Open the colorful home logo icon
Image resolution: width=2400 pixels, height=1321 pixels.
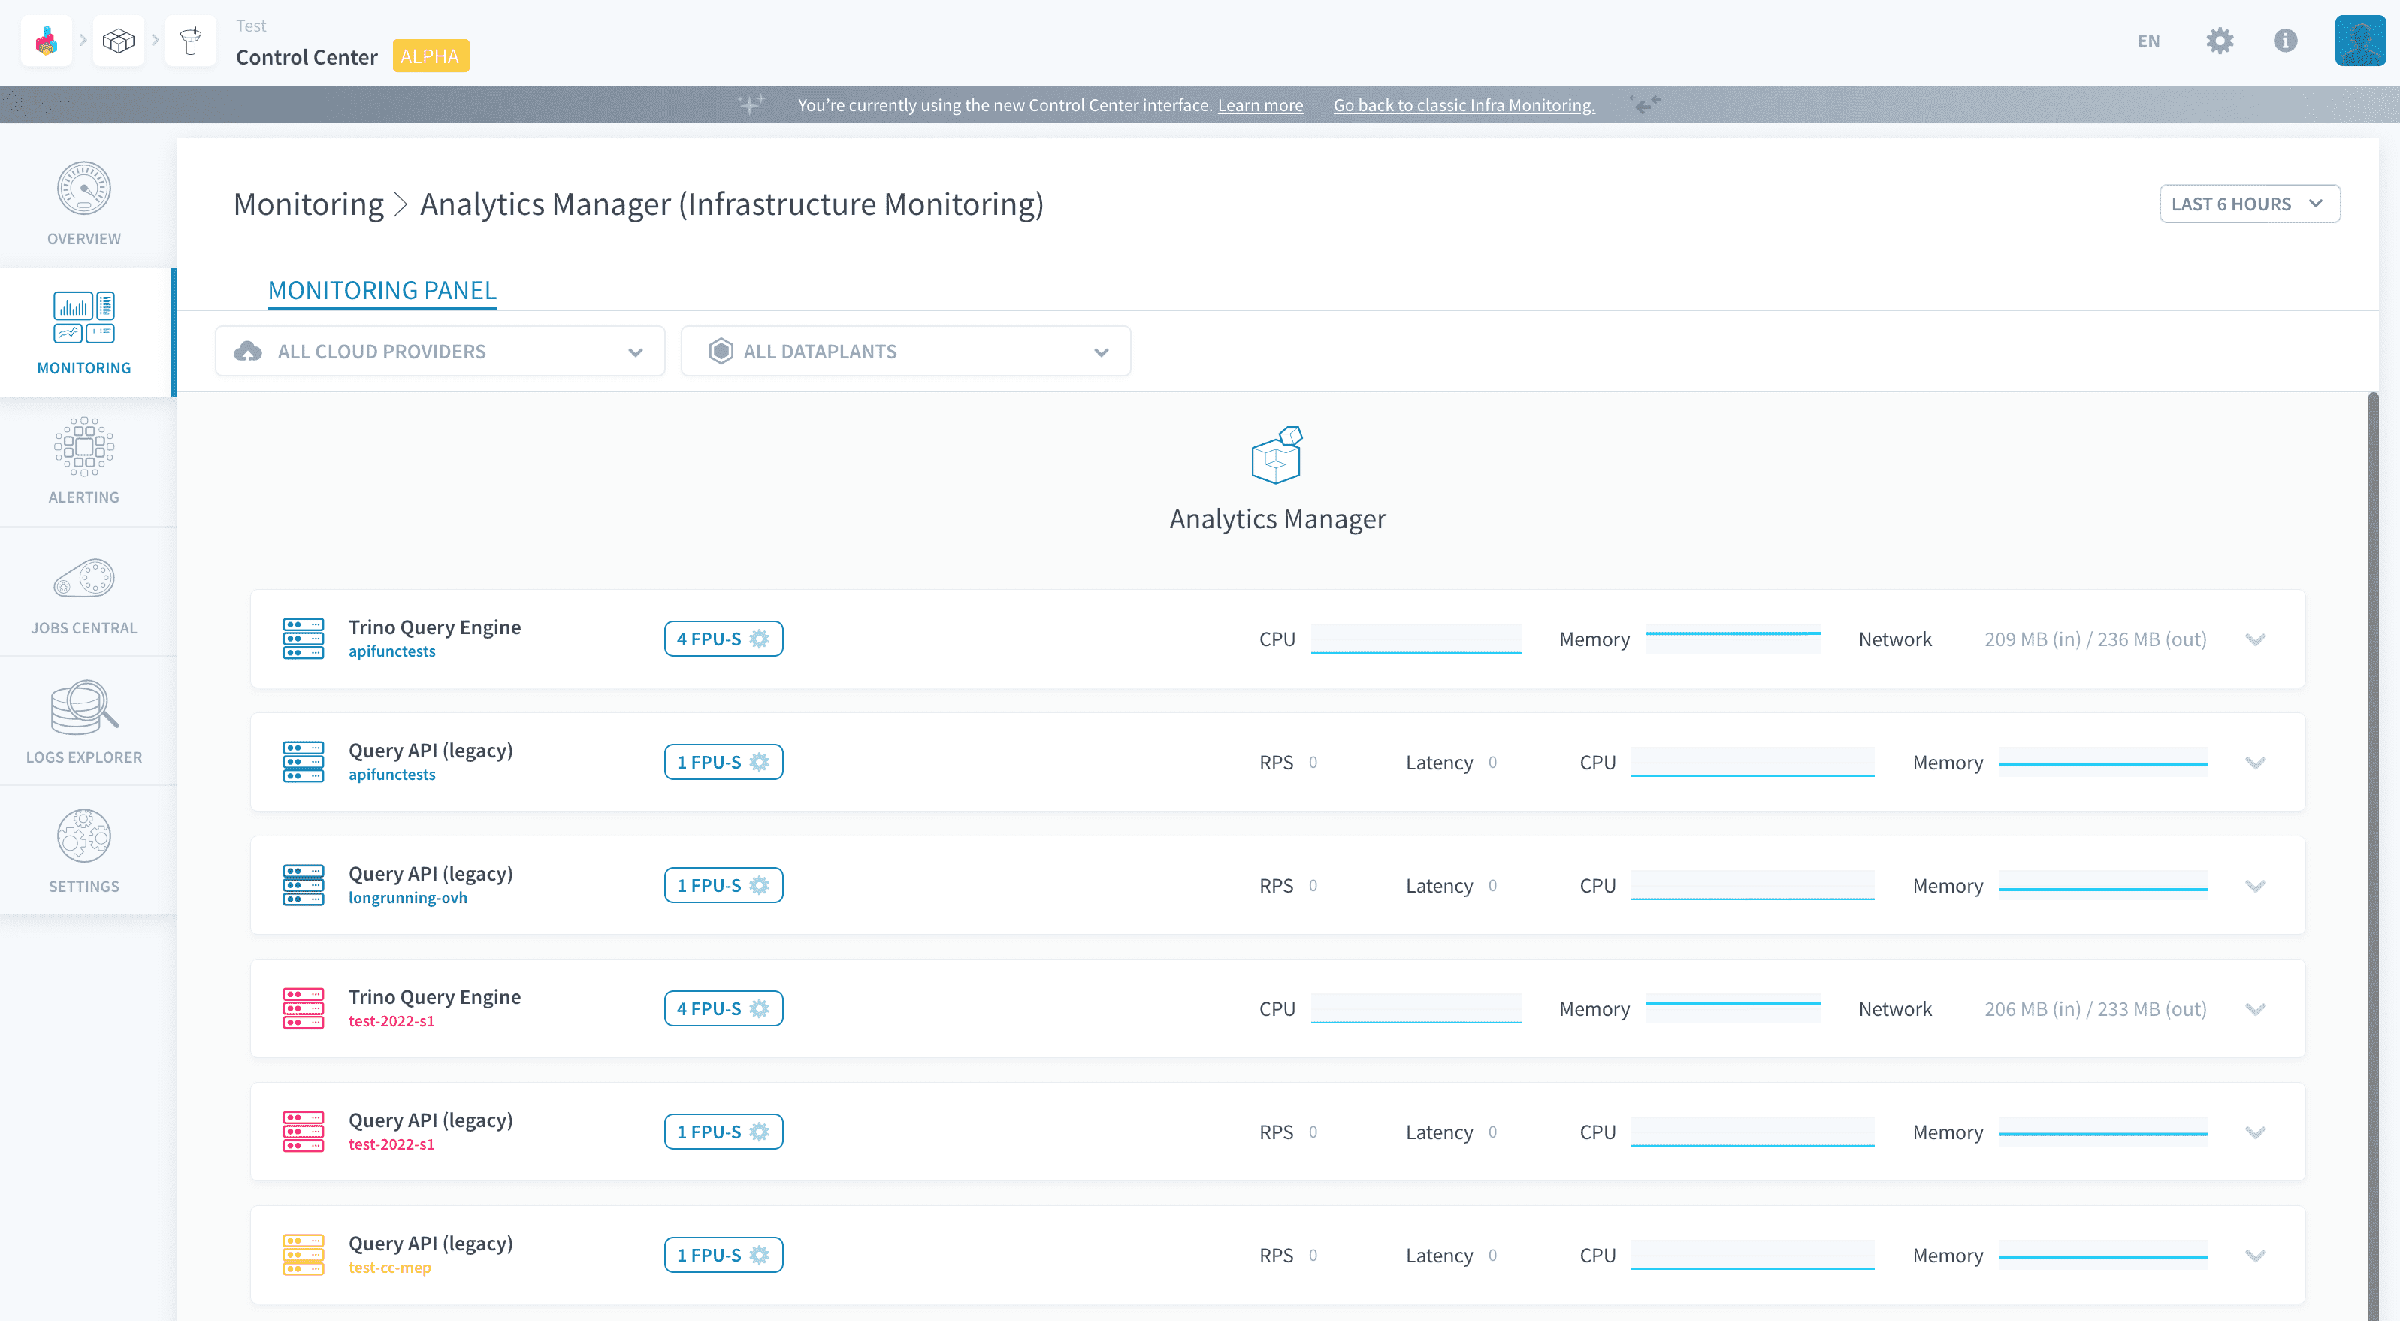(x=46, y=41)
